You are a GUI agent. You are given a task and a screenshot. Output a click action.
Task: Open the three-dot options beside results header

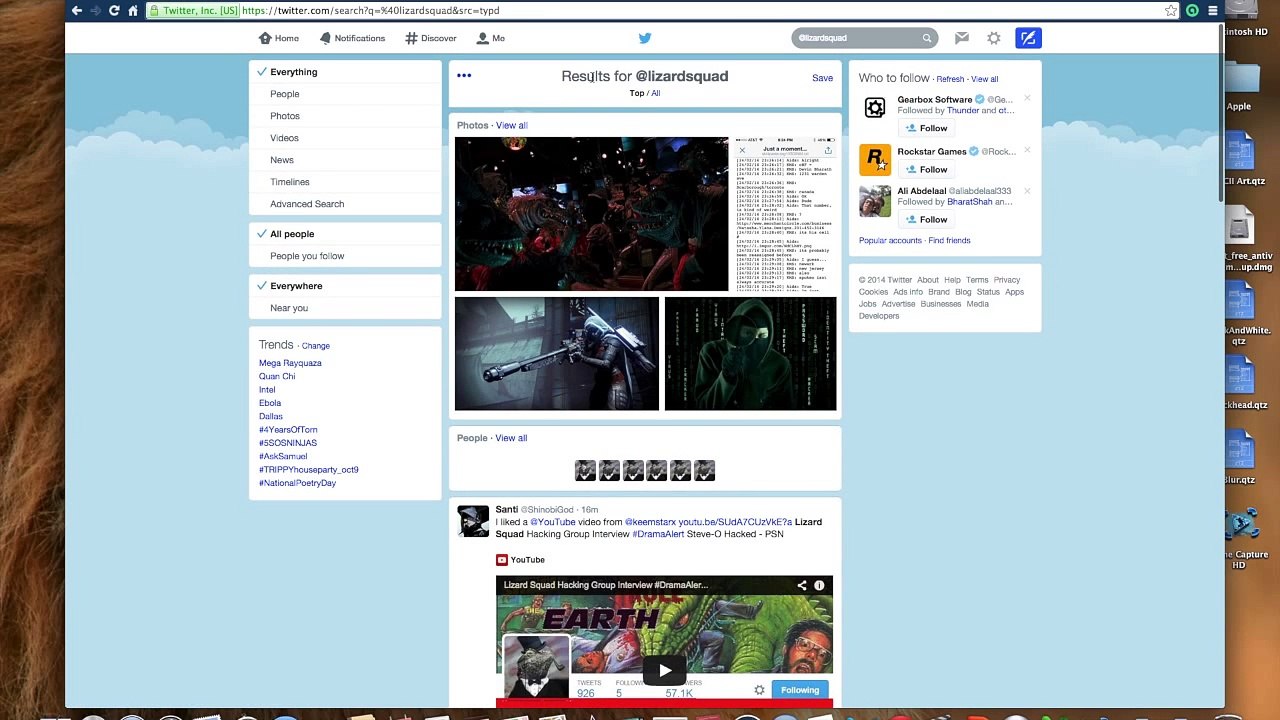click(x=464, y=75)
